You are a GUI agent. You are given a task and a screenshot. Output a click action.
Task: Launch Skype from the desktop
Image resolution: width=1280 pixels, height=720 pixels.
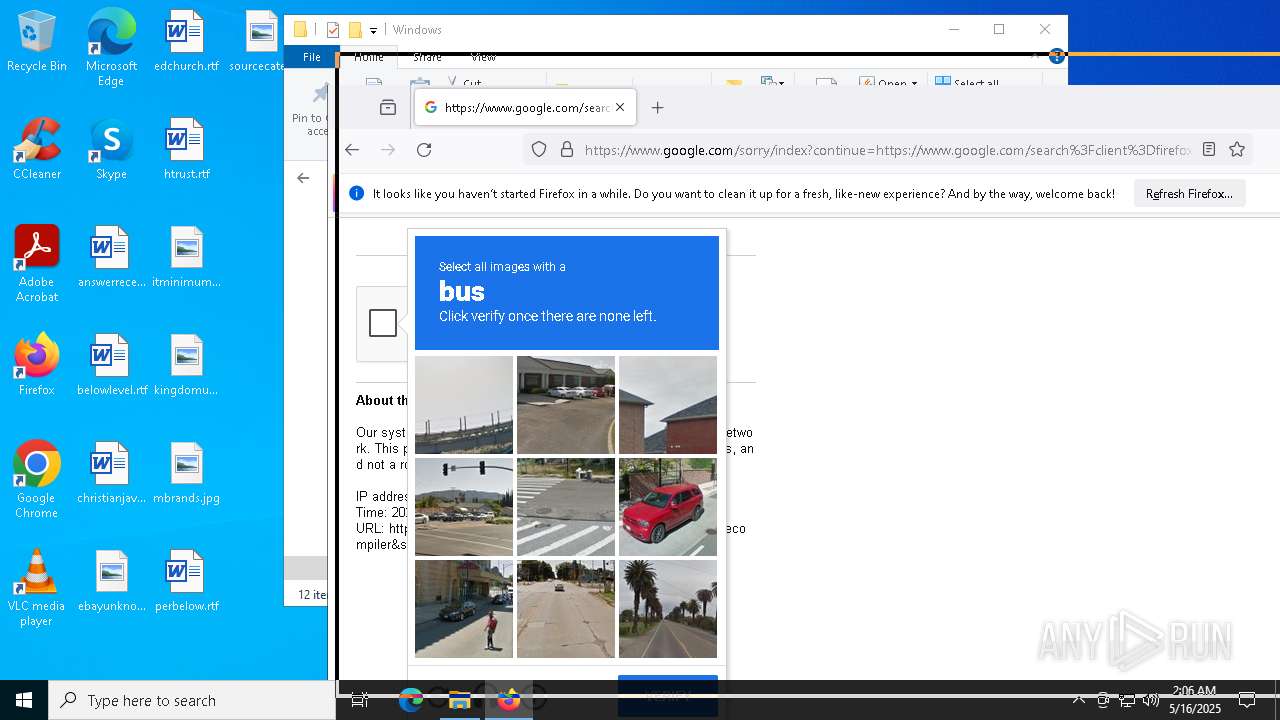tap(111, 149)
